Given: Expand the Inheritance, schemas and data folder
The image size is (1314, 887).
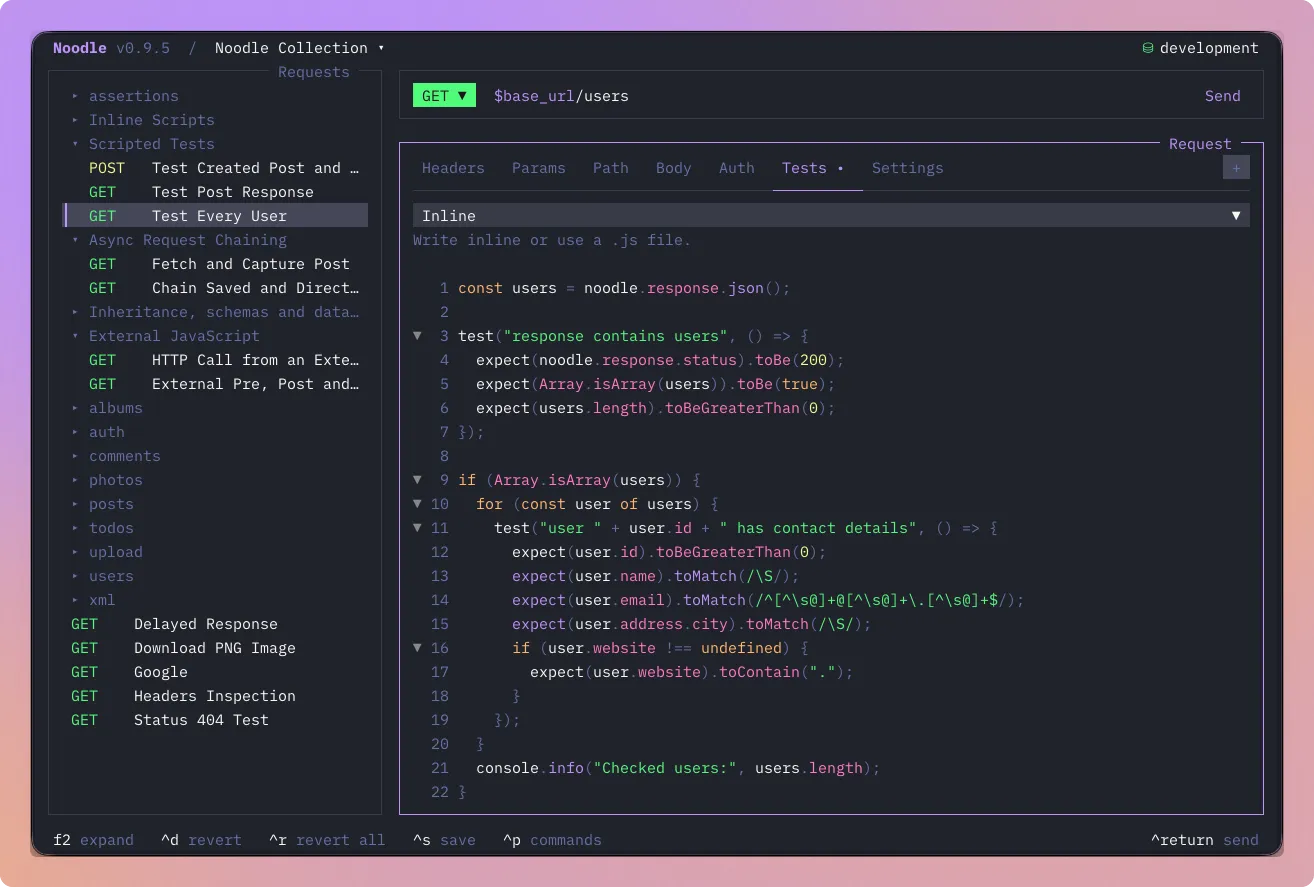Looking at the screenshot, I should [x=215, y=312].
